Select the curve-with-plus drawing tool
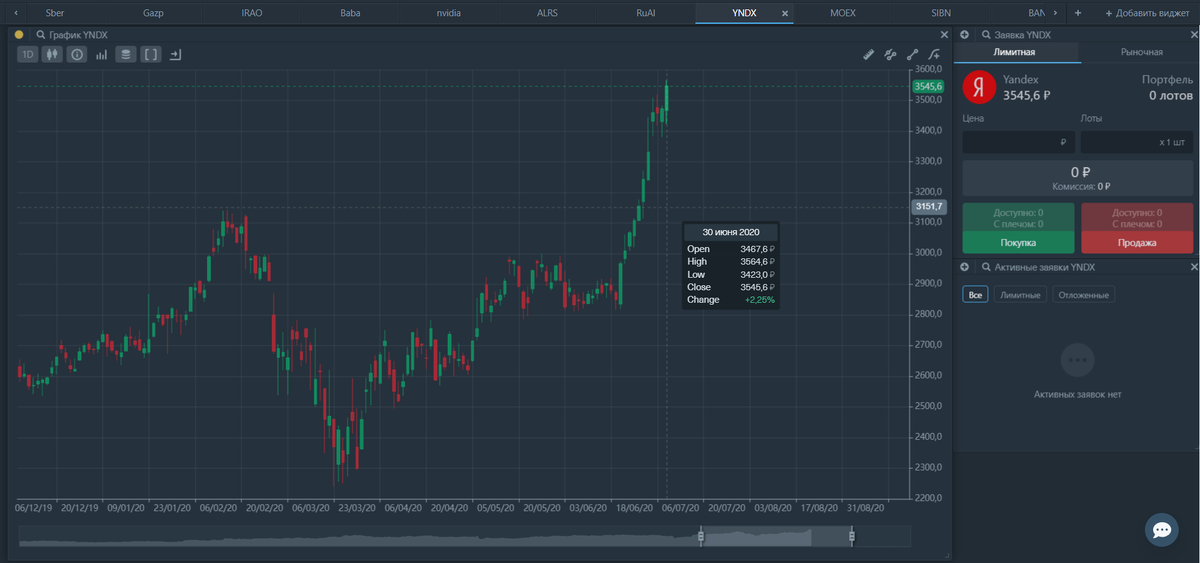1200x563 pixels. click(934, 54)
